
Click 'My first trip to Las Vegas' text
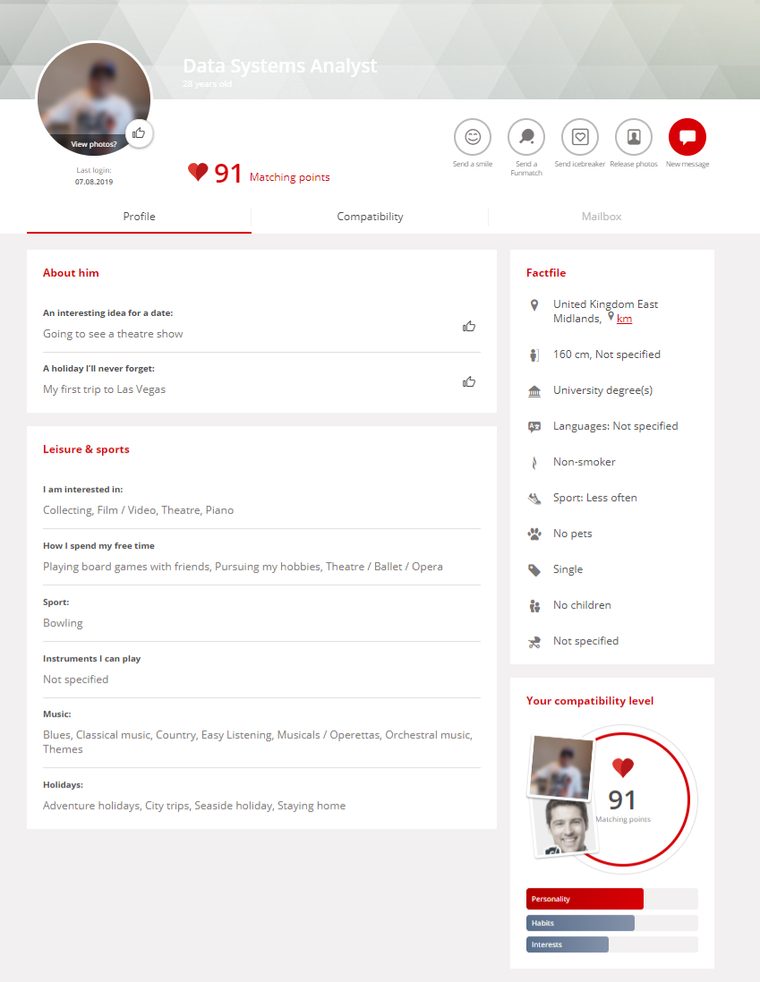tap(105, 389)
